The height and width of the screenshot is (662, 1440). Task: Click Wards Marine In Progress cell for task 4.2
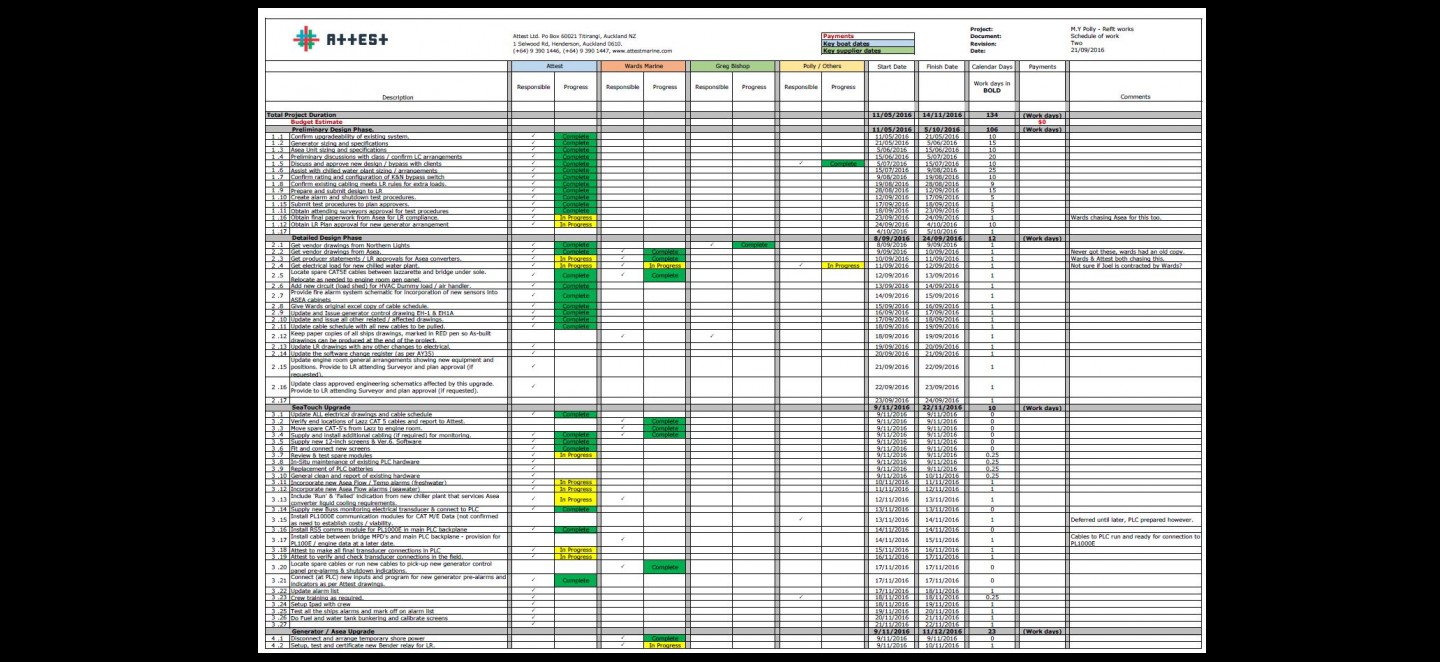tap(665, 645)
